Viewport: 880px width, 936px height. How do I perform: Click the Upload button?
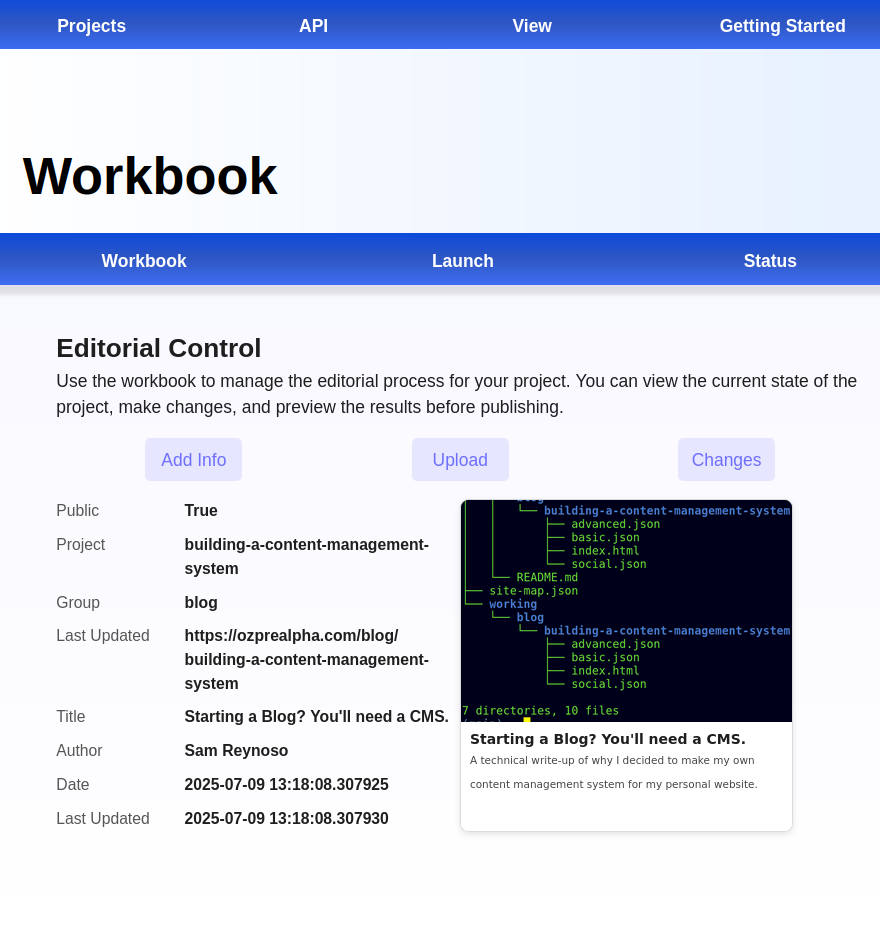tap(460, 460)
